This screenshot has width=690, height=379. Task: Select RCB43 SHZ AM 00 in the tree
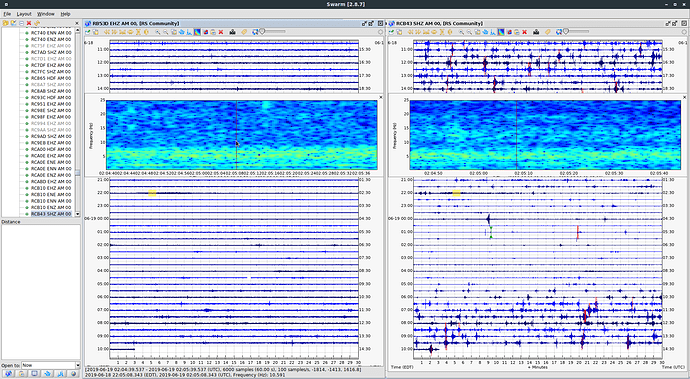click(51, 214)
